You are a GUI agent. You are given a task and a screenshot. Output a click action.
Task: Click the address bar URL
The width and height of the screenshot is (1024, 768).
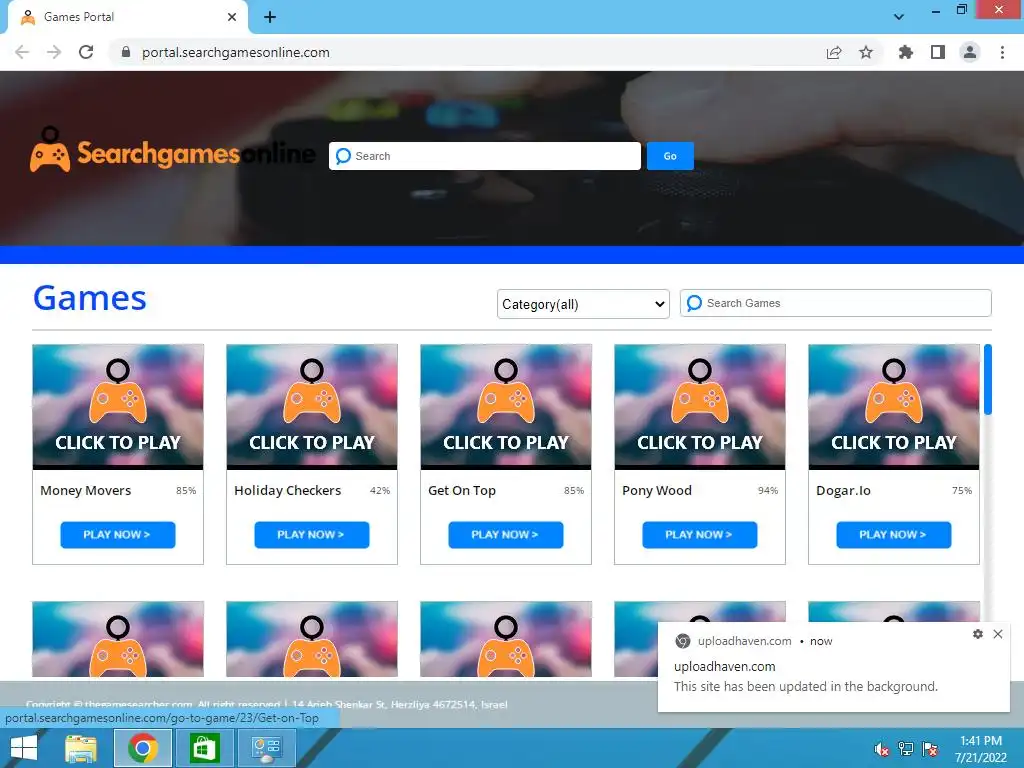pyautogui.click(x=236, y=52)
